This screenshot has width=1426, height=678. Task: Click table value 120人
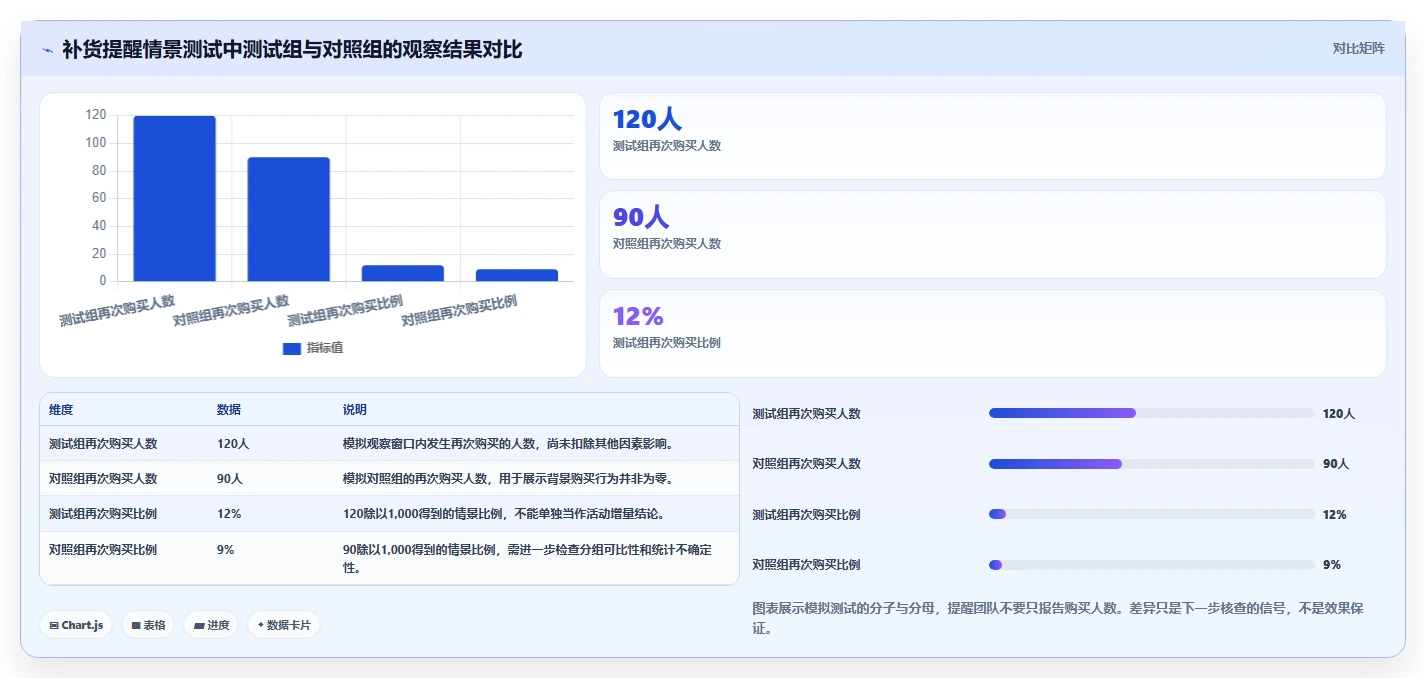click(x=233, y=444)
